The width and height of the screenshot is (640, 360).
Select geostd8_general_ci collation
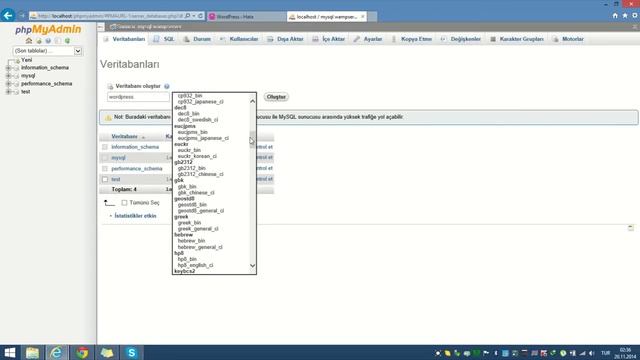point(201,211)
